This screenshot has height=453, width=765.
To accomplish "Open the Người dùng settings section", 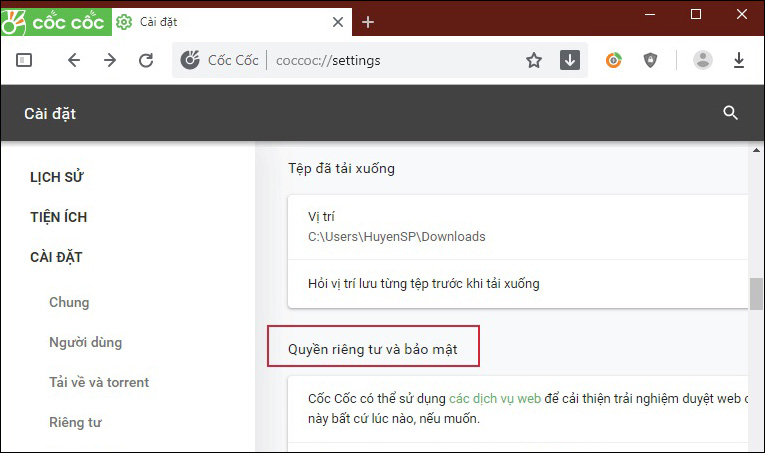I will pos(85,342).
